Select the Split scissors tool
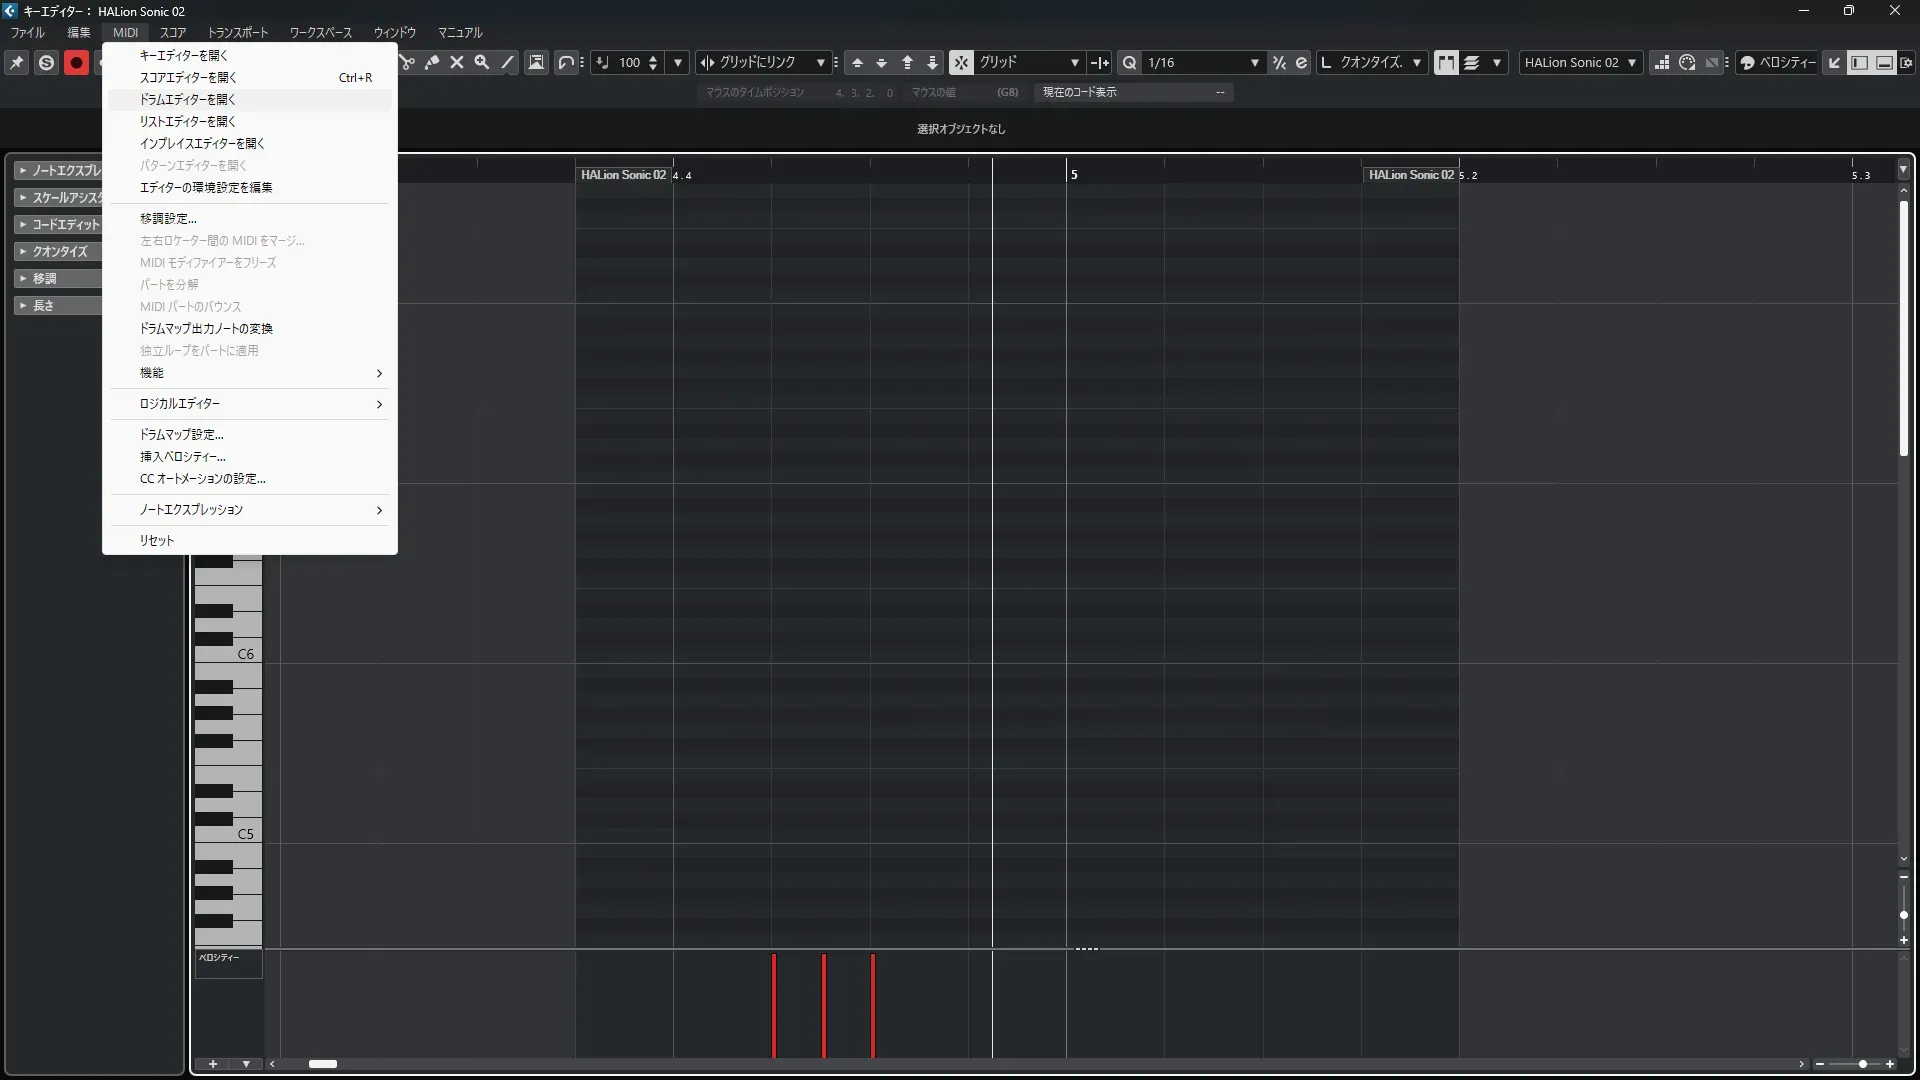 (x=407, y=62)
